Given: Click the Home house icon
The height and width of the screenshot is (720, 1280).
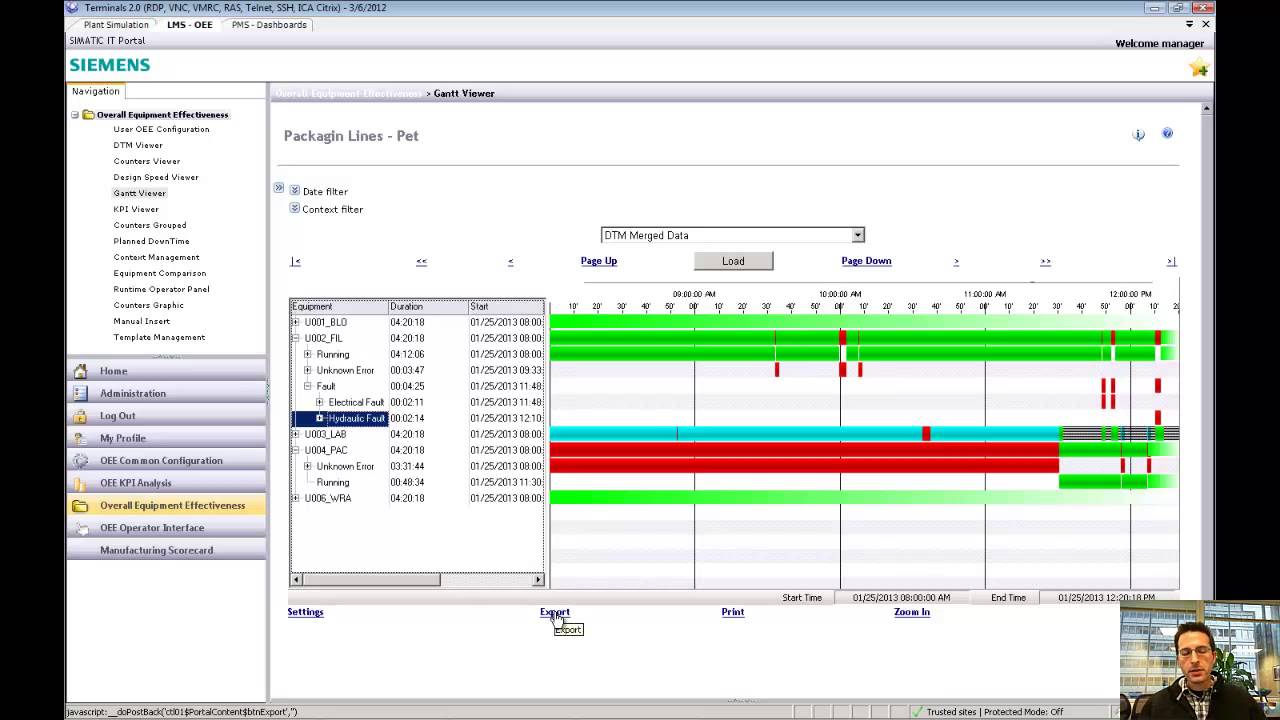Looking at the screenshot, I should pyautogui.click(x=80, y=371).
